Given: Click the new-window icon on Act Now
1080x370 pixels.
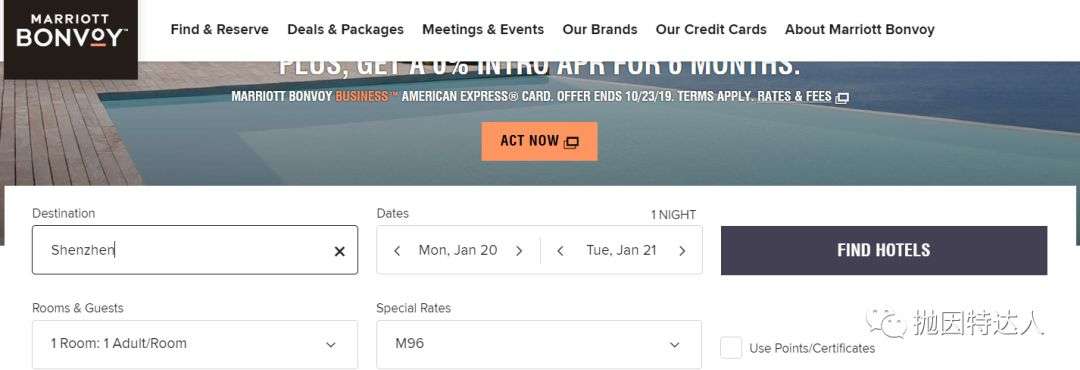Looking at the screenshot, I should point(571,143).
